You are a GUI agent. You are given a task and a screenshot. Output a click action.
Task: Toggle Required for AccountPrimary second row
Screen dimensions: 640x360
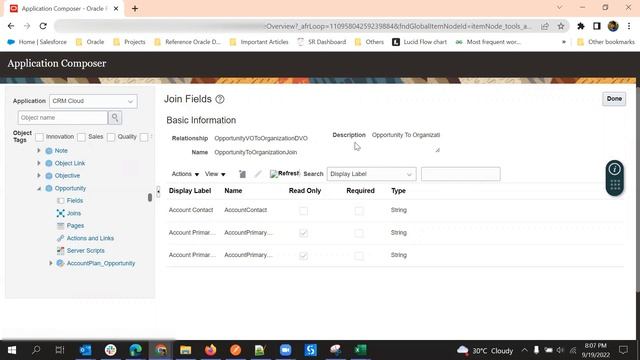coord(359,233)
